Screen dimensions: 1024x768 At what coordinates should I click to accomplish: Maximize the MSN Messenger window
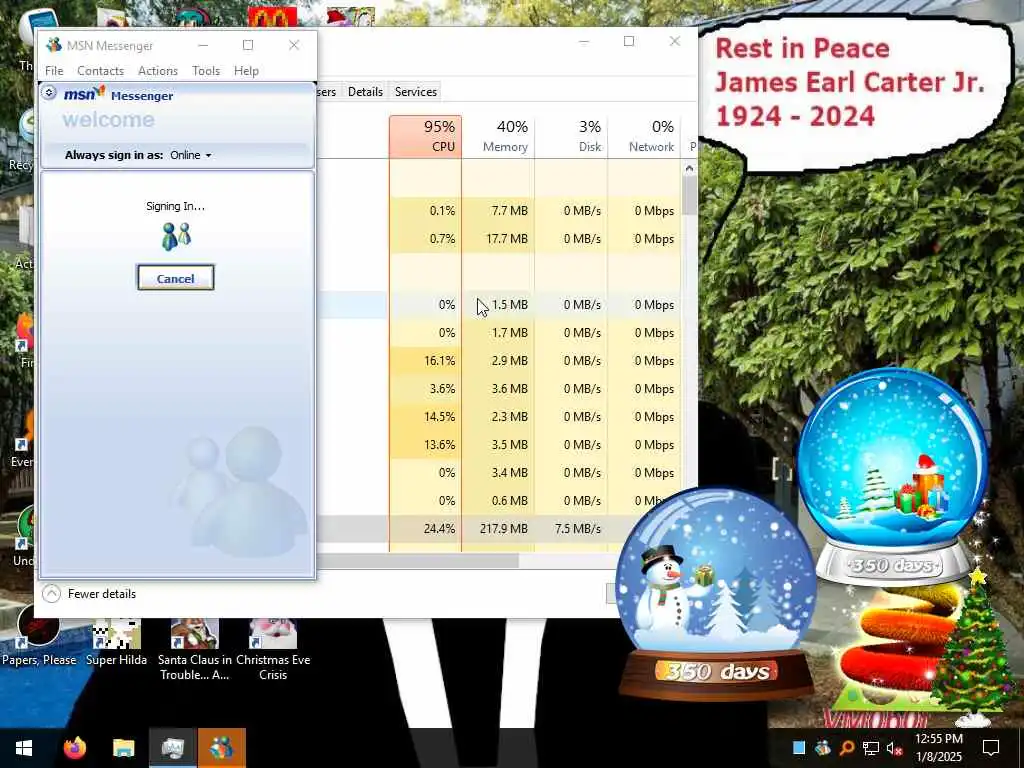(248, 45)
